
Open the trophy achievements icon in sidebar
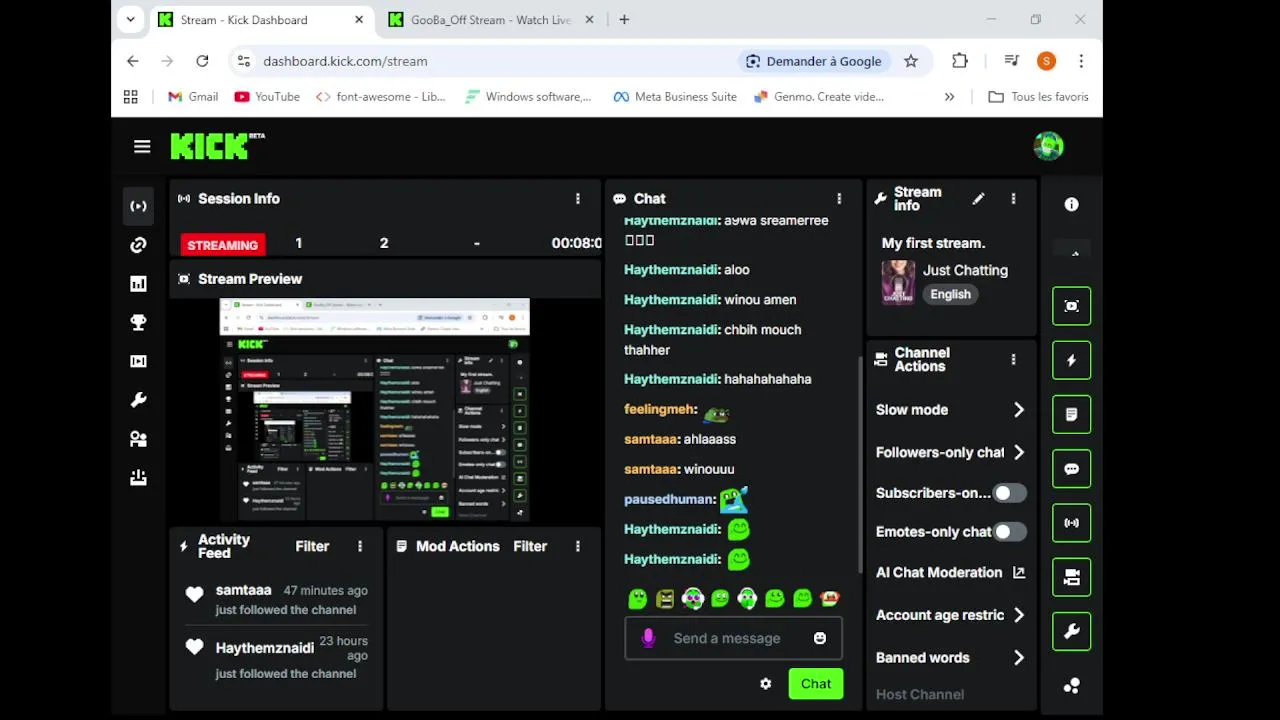(x=138, y=322)
